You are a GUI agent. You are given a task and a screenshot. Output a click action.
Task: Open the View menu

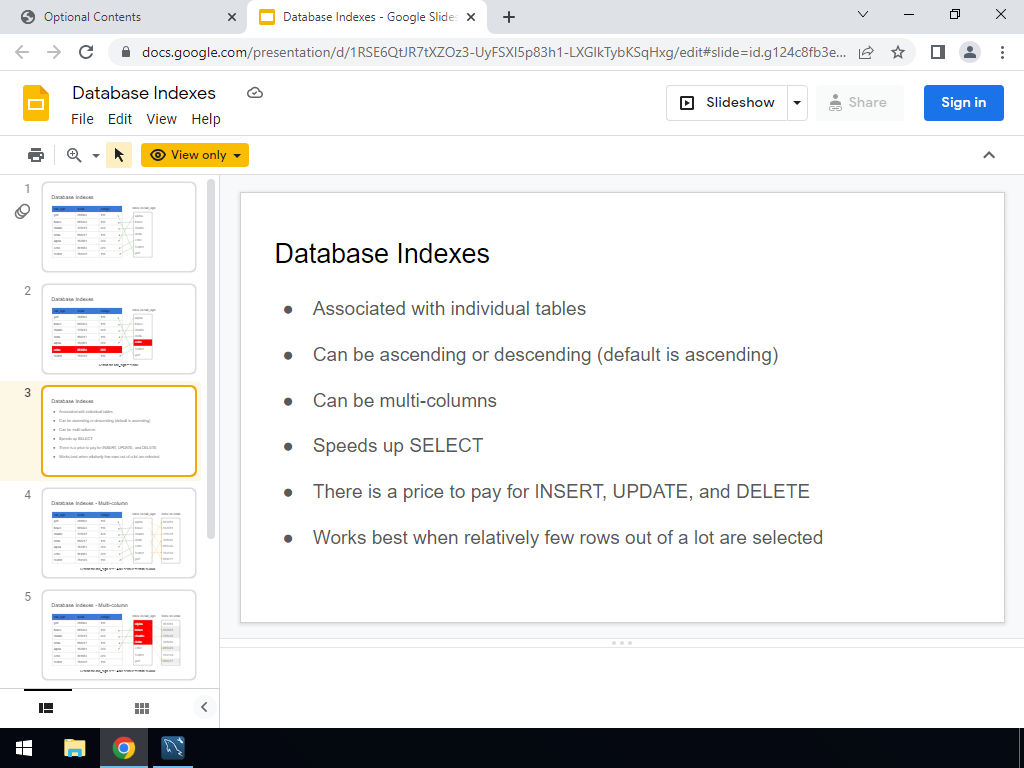[x=161, y=119]
